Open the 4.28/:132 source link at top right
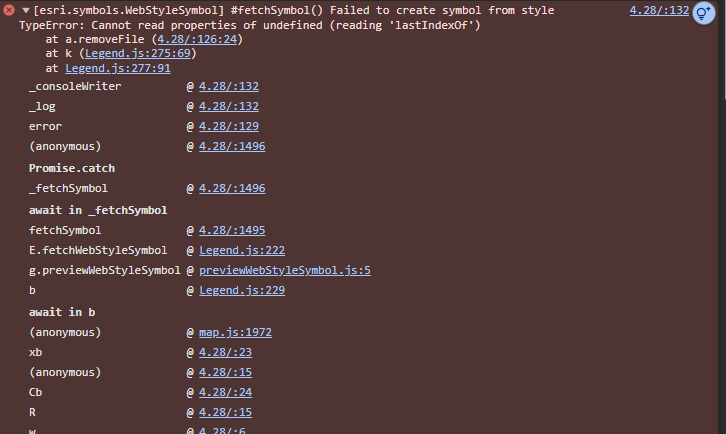 (x=659, y=10)
